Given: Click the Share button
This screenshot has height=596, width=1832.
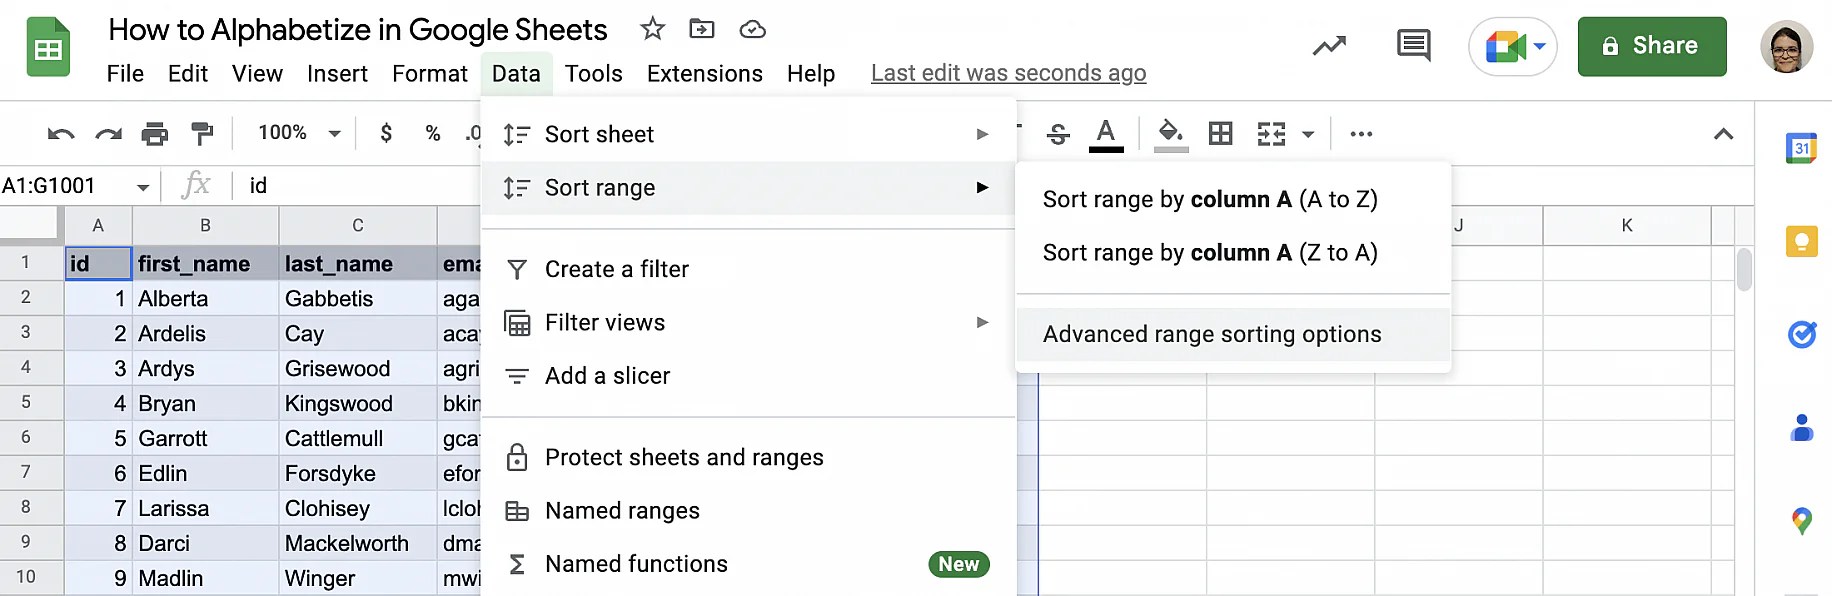Looking at the screenshot, I should (x=1652, y=46).
